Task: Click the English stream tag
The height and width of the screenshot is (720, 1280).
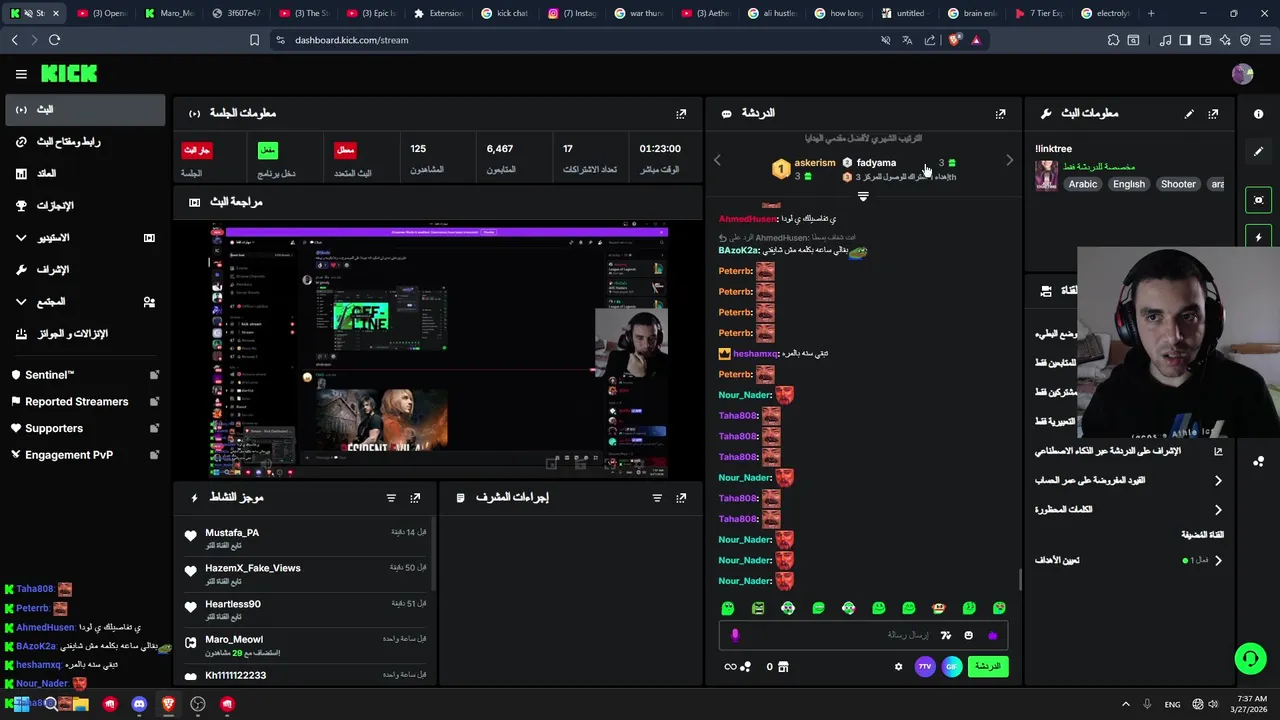Action: coord(1128,184)
